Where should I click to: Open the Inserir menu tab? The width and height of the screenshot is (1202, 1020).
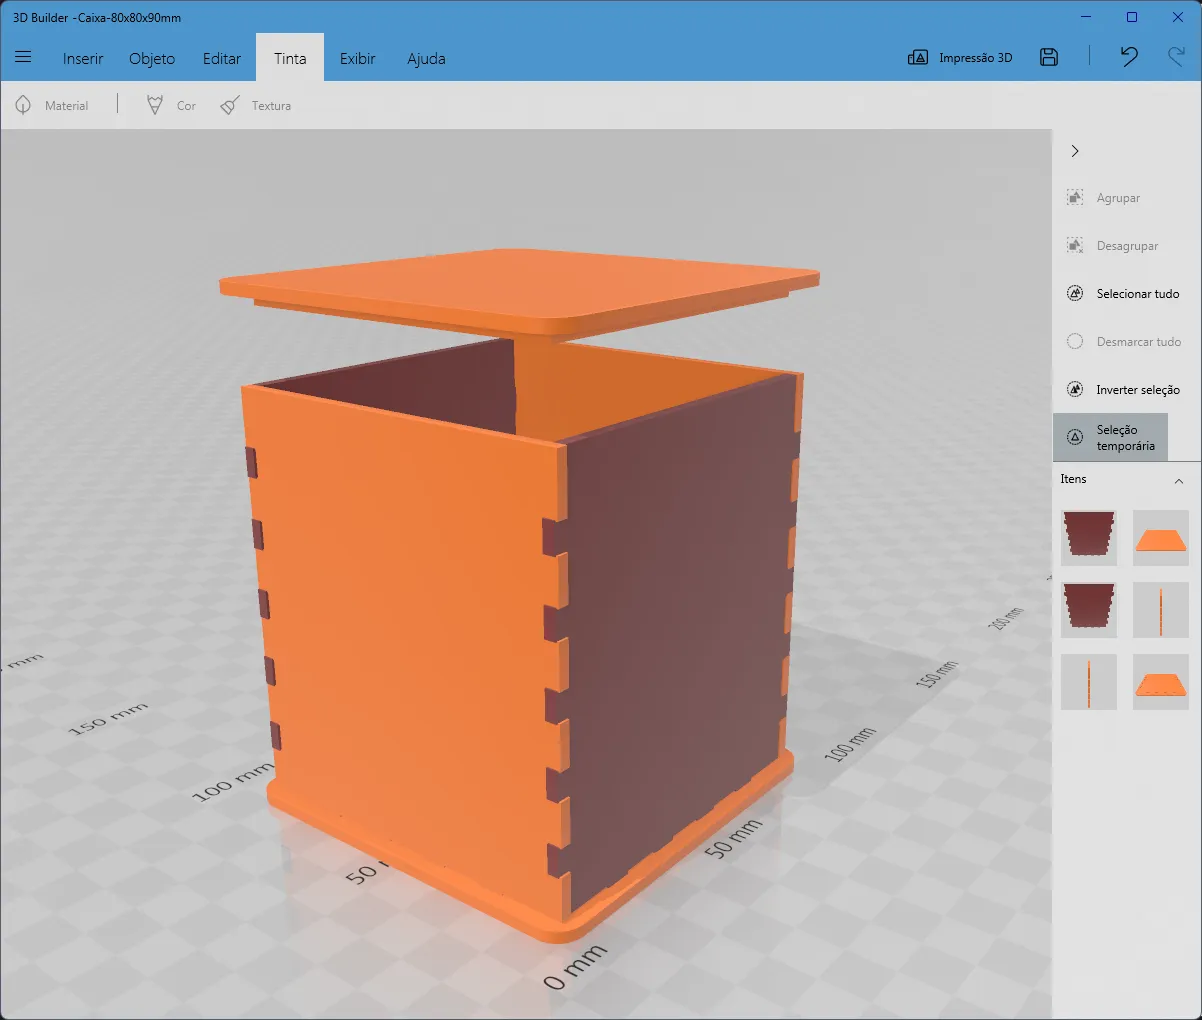(83, 58)
